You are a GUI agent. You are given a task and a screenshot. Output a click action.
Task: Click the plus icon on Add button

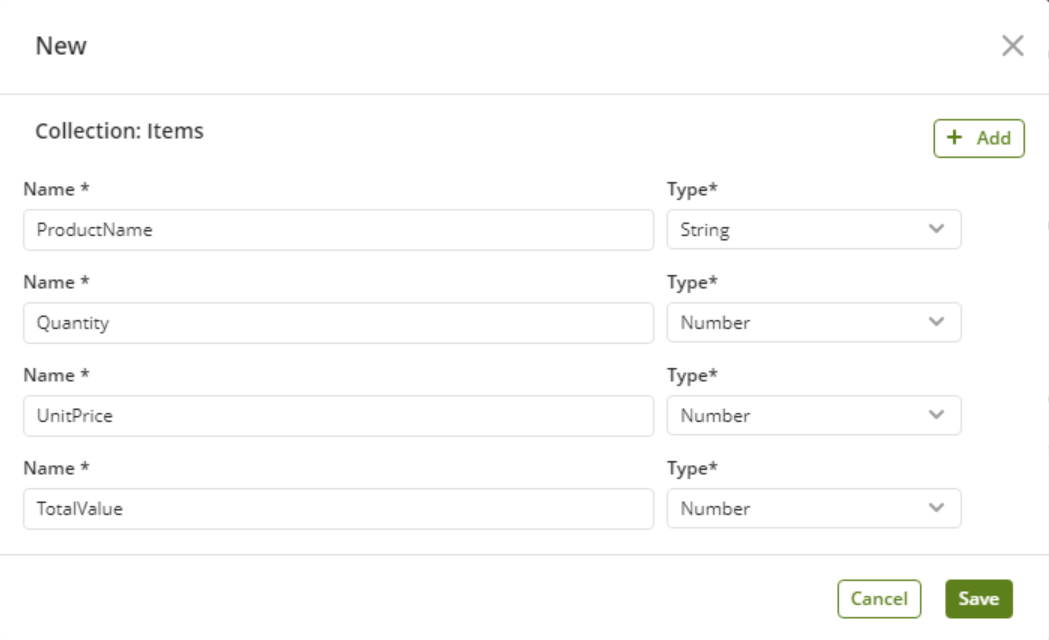954,138
